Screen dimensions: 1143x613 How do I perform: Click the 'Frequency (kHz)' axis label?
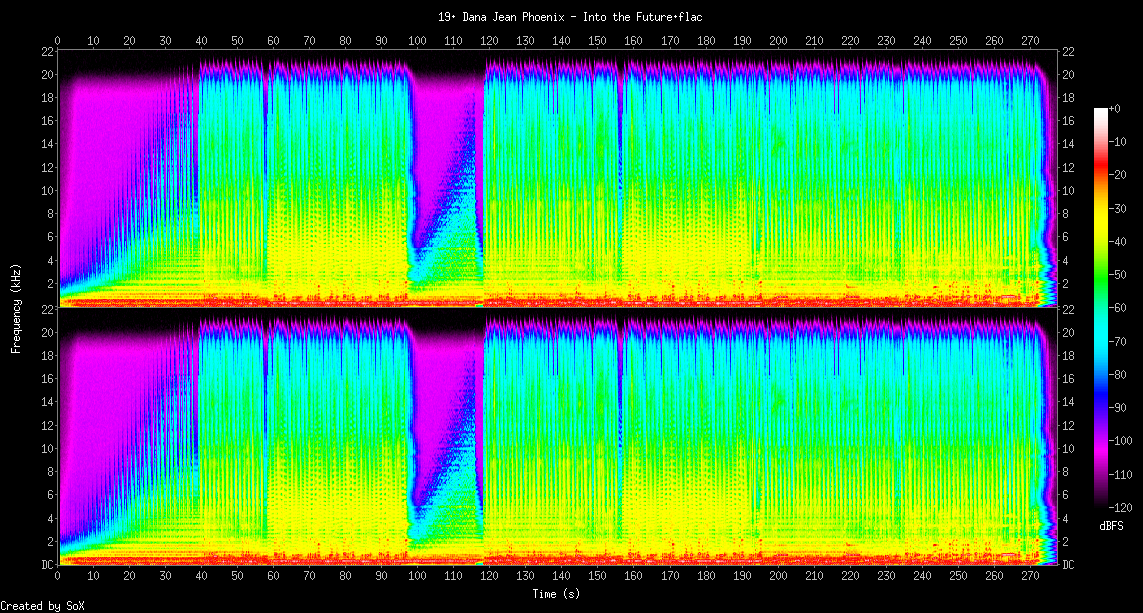pyautogui.click(x=16, y=306)
